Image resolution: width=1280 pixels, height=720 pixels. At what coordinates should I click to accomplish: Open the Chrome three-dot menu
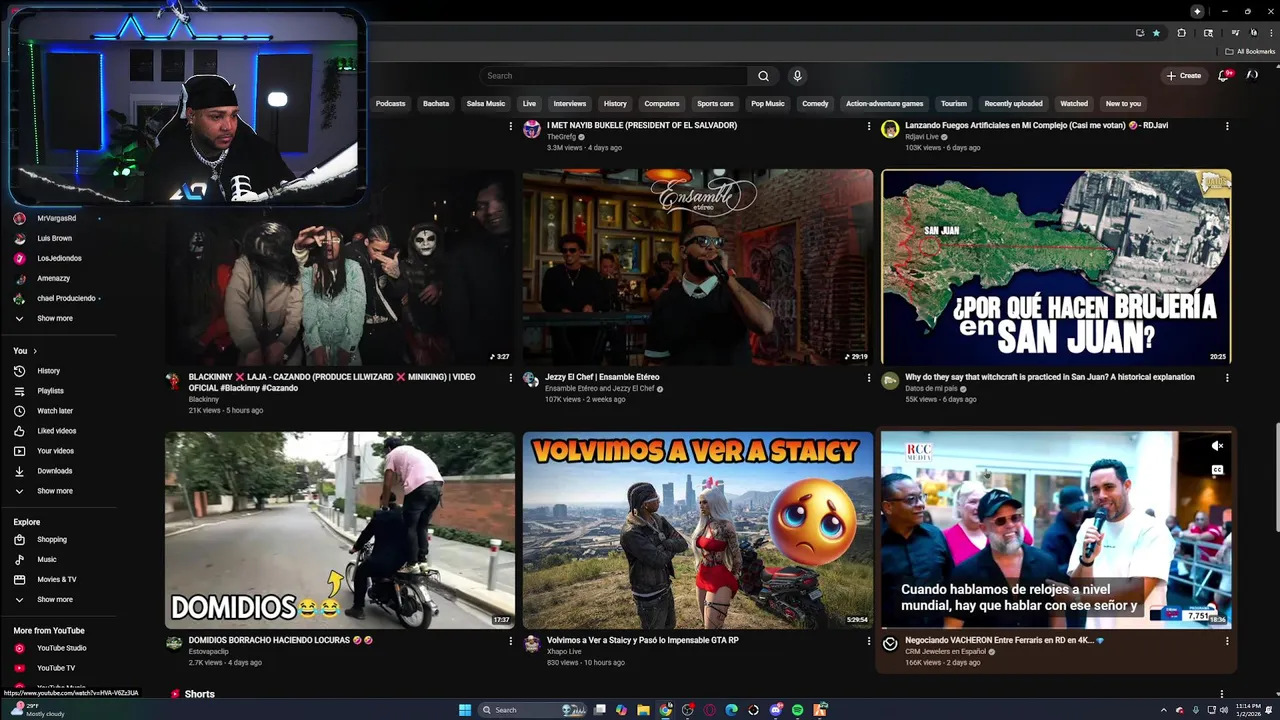click(x=1272, y=33)
